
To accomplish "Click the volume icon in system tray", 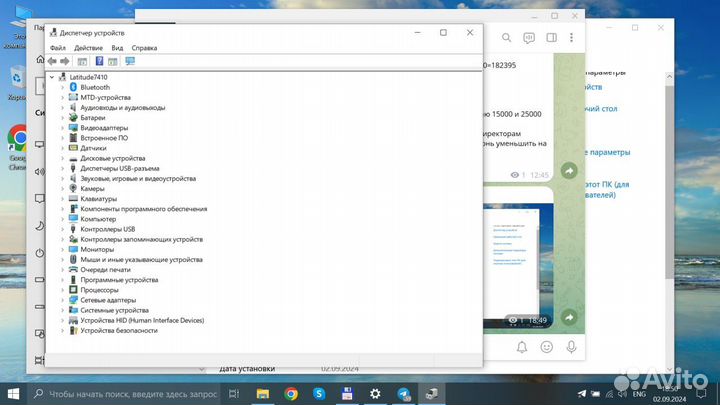I will click(x=623, y=394).
